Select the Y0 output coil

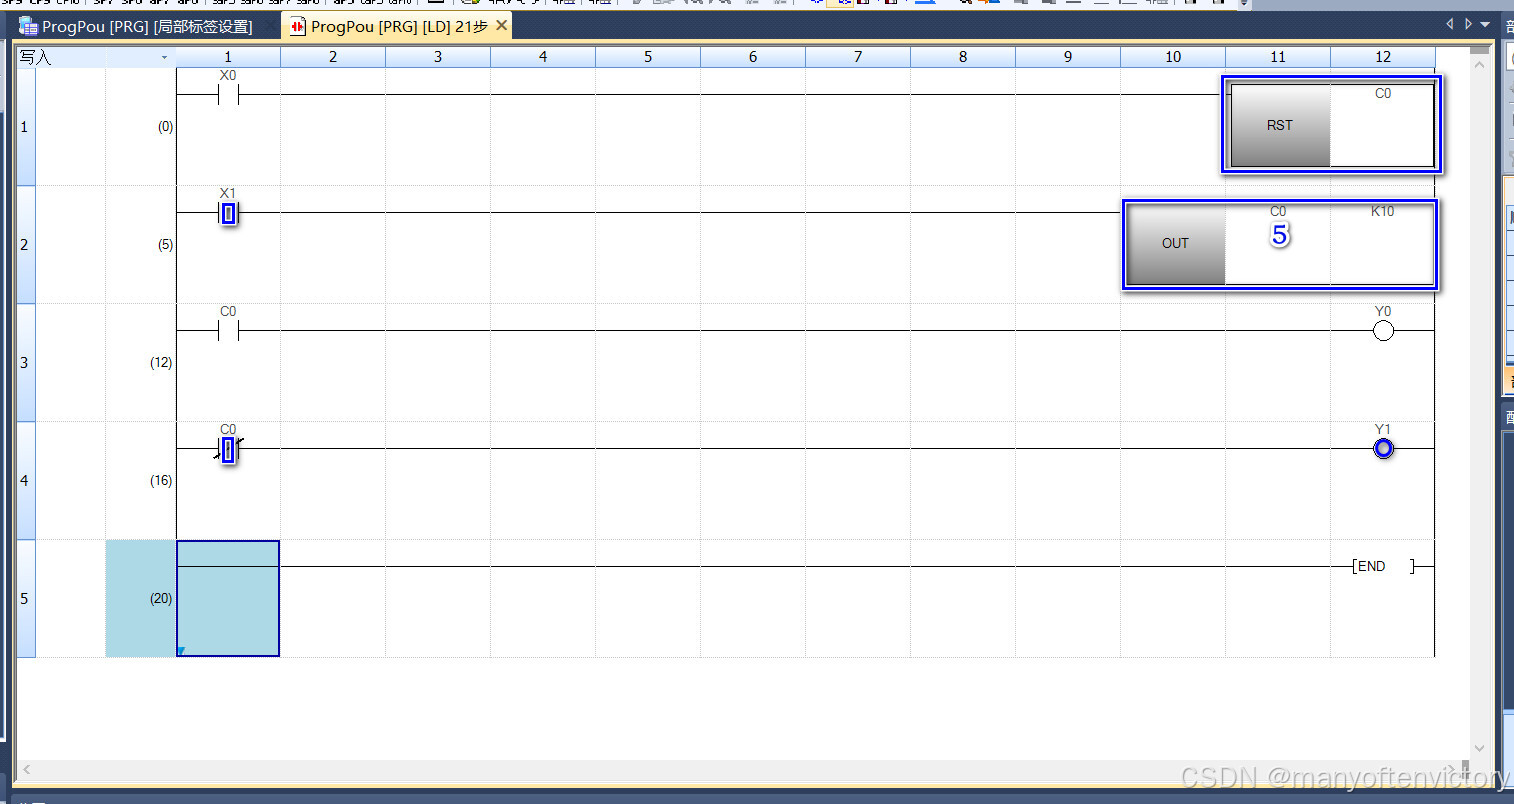coord(1383,331)
